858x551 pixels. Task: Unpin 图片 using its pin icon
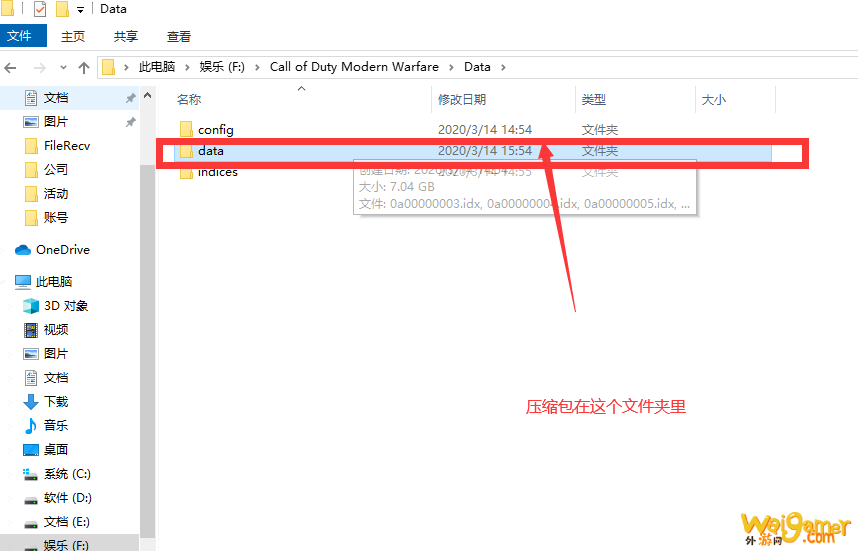pos(131,122)
